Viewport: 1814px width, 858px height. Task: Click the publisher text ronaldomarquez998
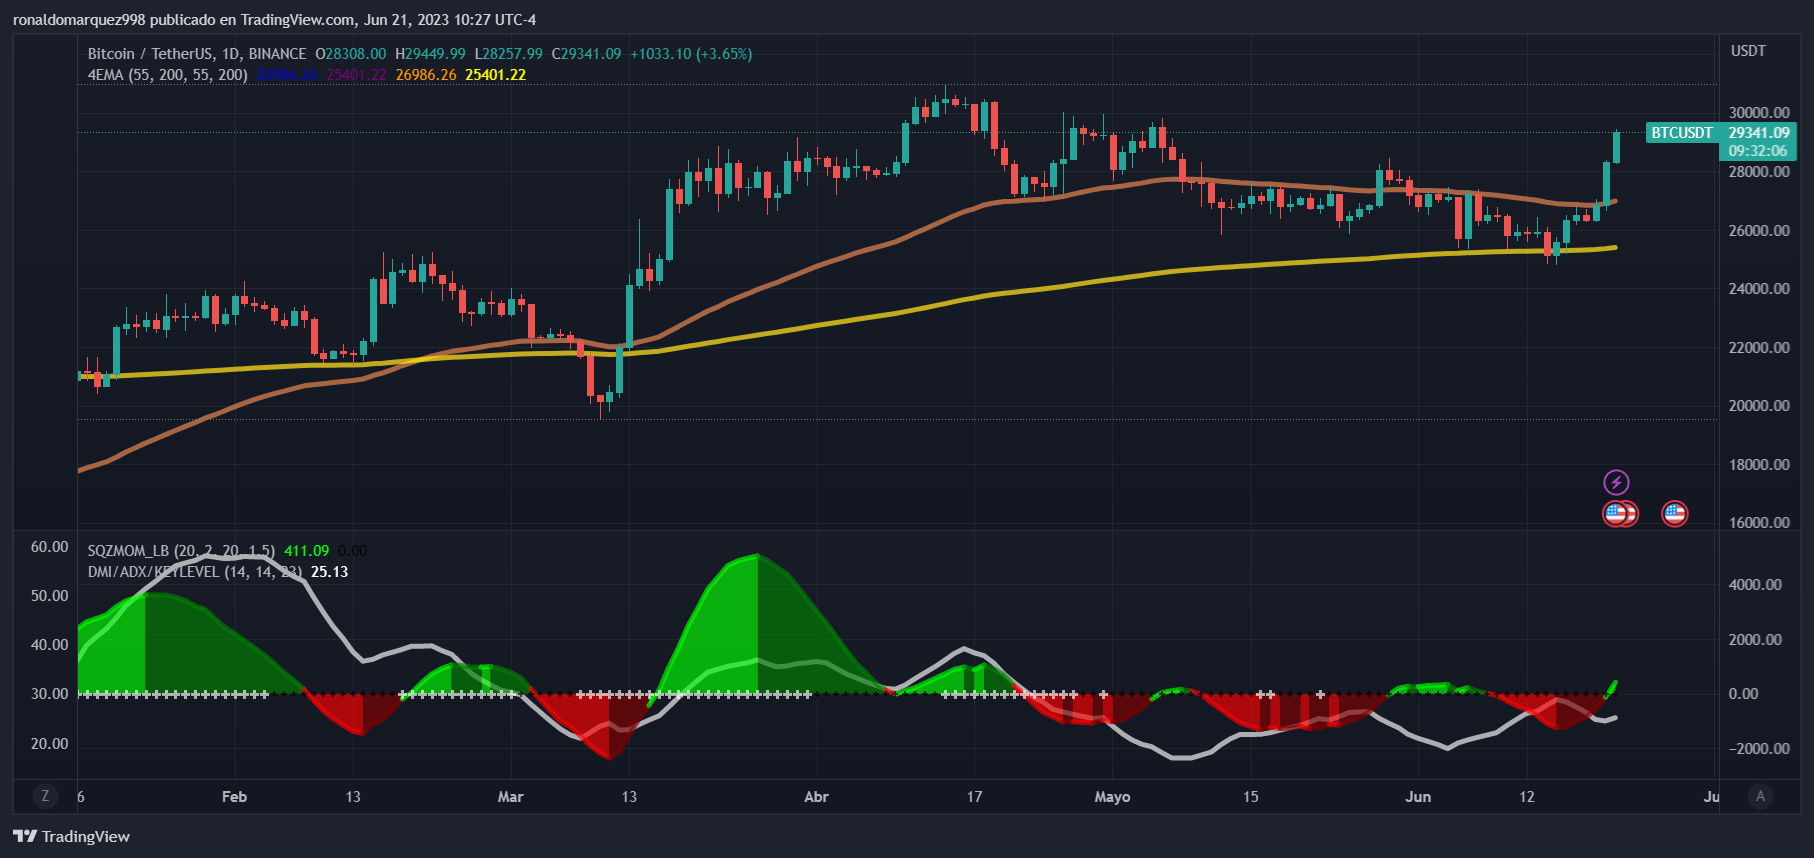point(79,20)
